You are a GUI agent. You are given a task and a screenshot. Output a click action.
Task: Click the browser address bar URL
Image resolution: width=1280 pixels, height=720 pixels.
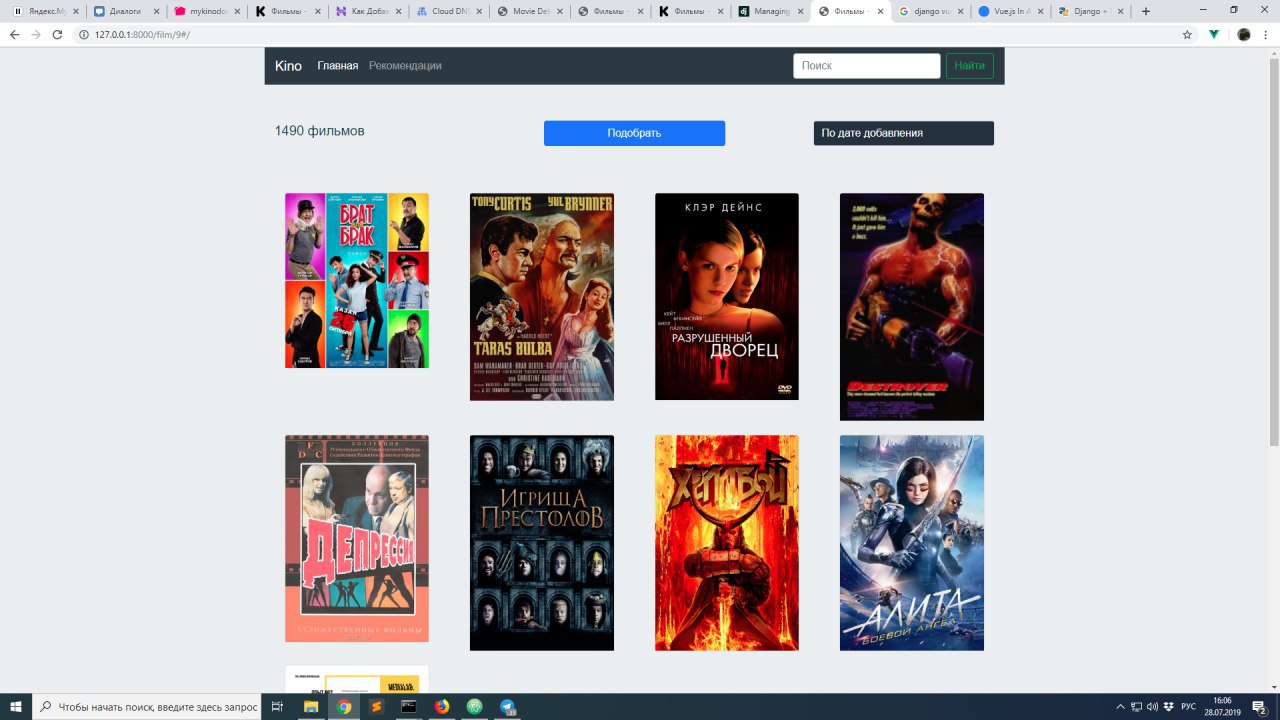tap(142, 34)
